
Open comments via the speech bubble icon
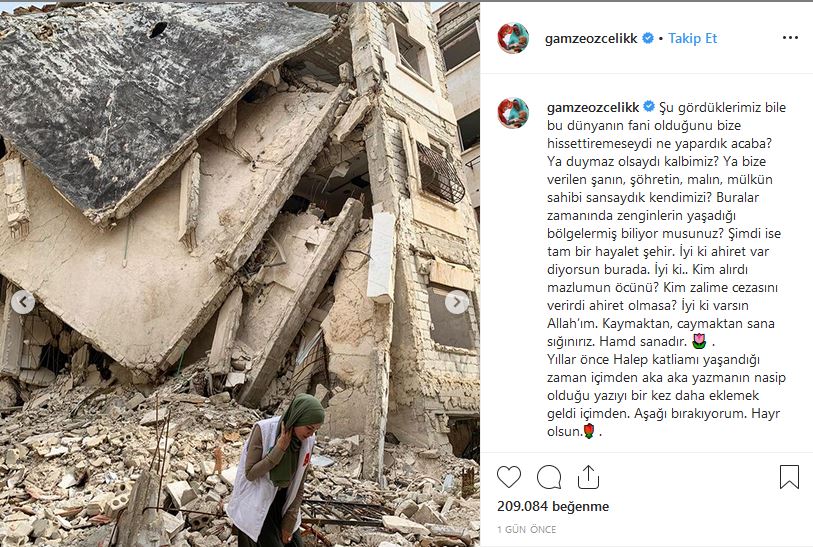549,477
